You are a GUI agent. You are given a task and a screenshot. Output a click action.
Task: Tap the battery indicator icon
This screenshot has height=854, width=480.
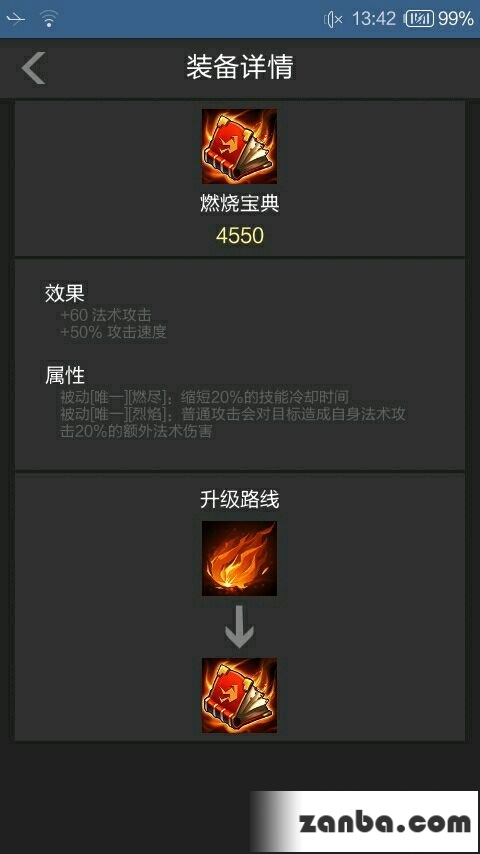click(x=420, y=20)
